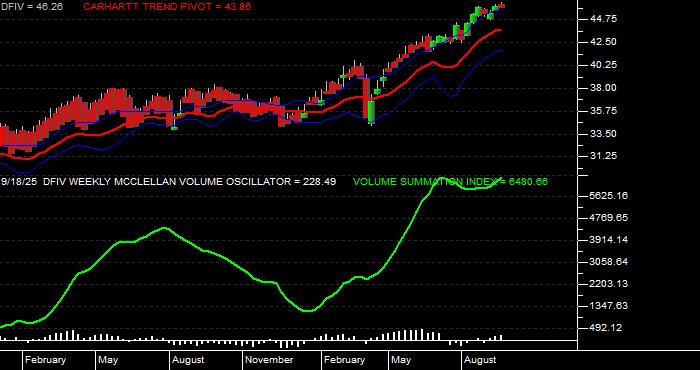Image resolution: width=700 pixels, height=370 pixels.
Task: Click DFIV WEEKLY MCCLELLAN VOLUME OSCILLATOR = 228.49 text
Action: click(x=190, y=182)
